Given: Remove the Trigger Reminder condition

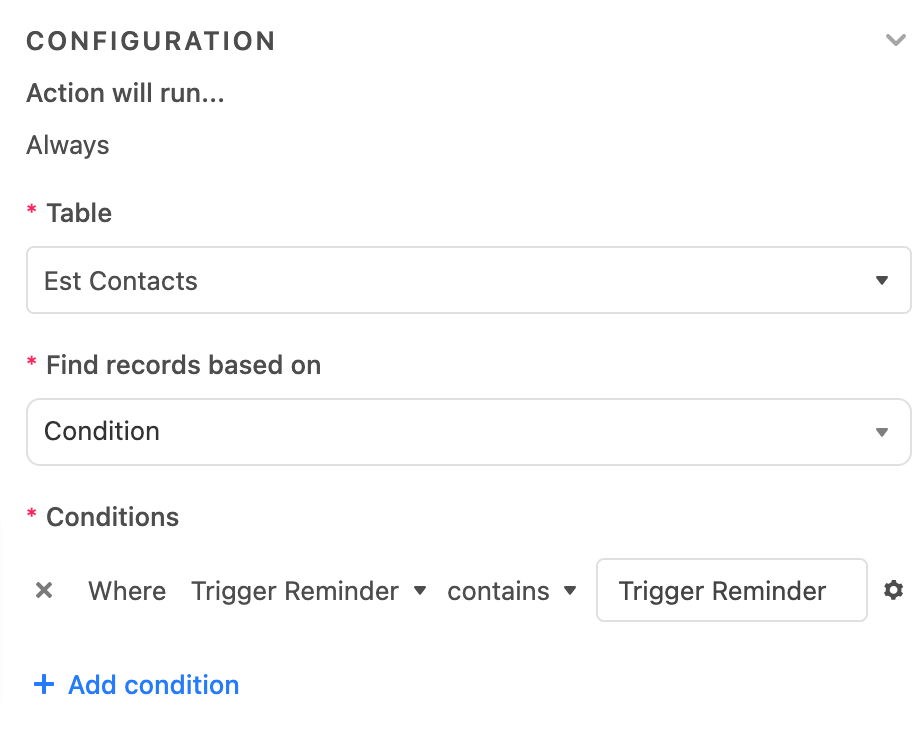Looking at the screenshot, I should (x=44, y=591).
